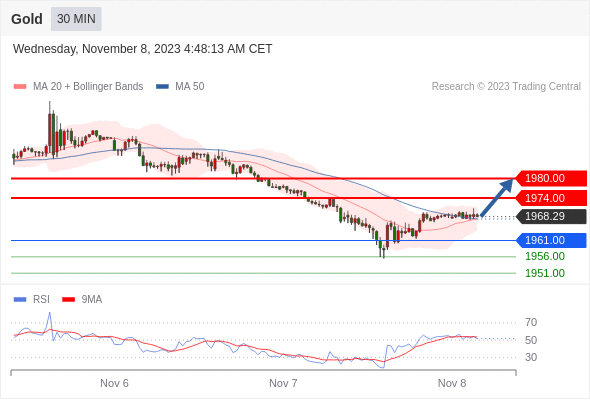Click the MA 20 + Bollinger Bands legend swatch
Image resolution: width=590 pixels, height=400 pixels.
pos(20,87)
